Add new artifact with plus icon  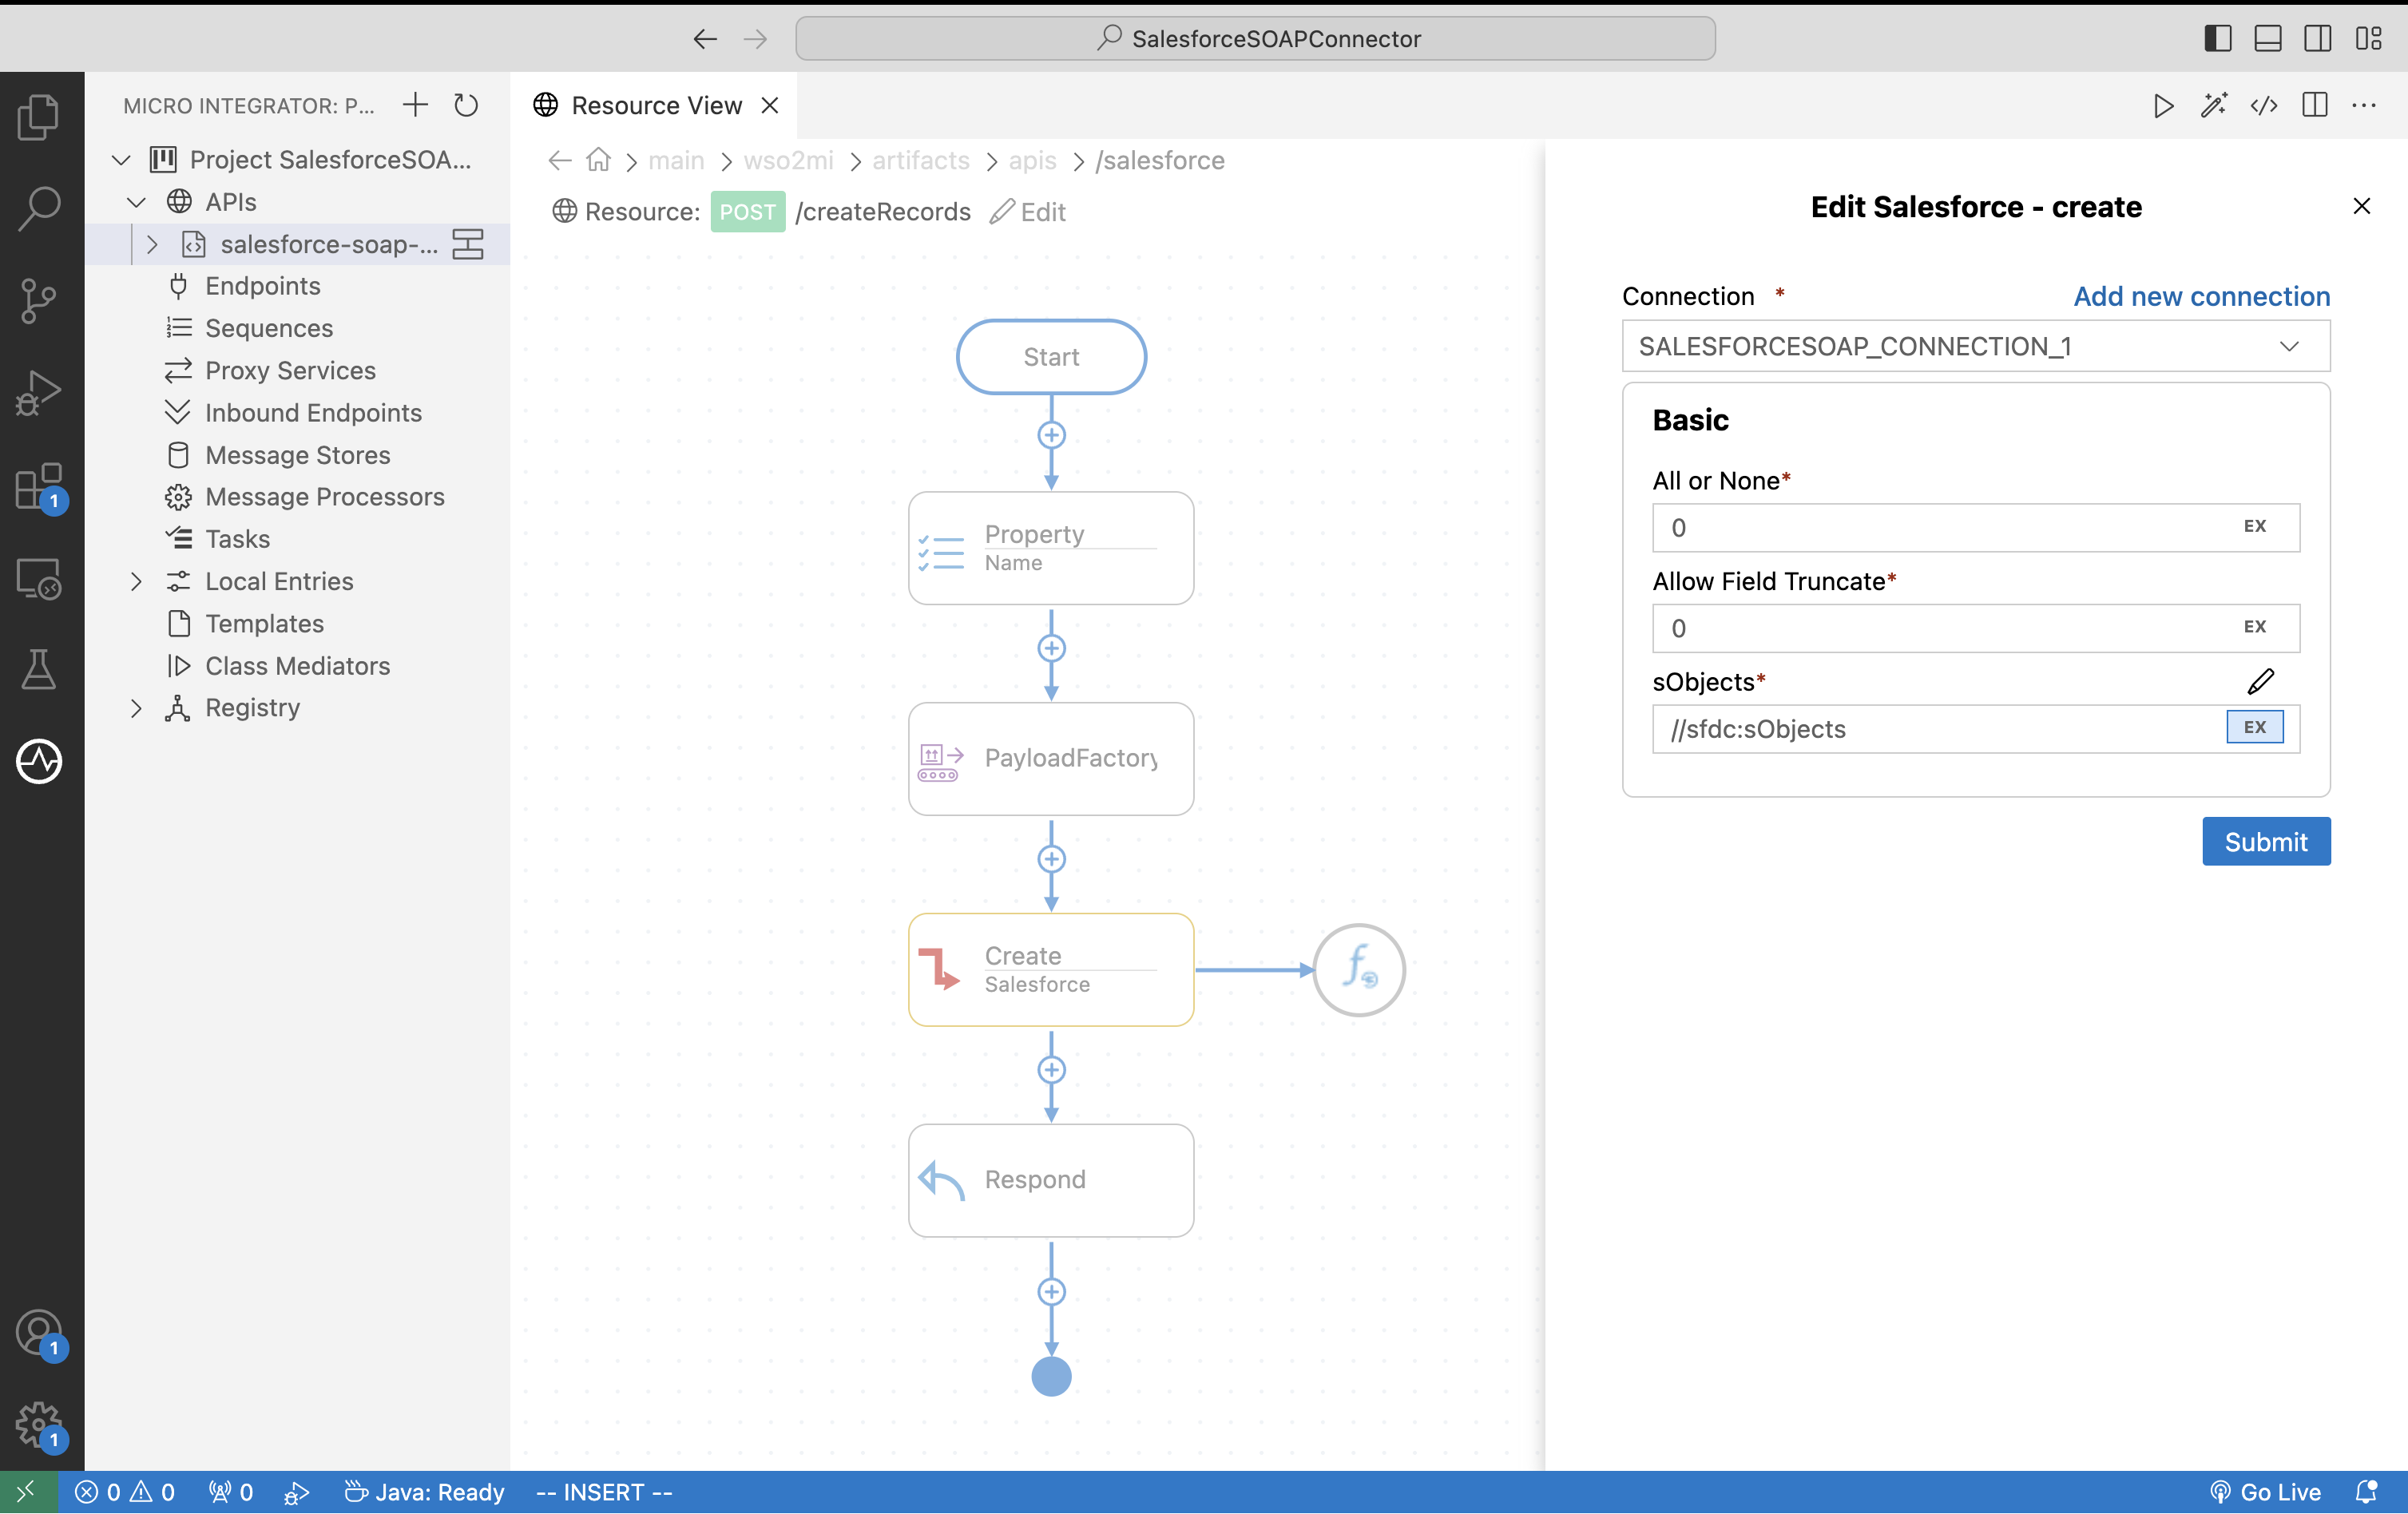click(415, 105)
